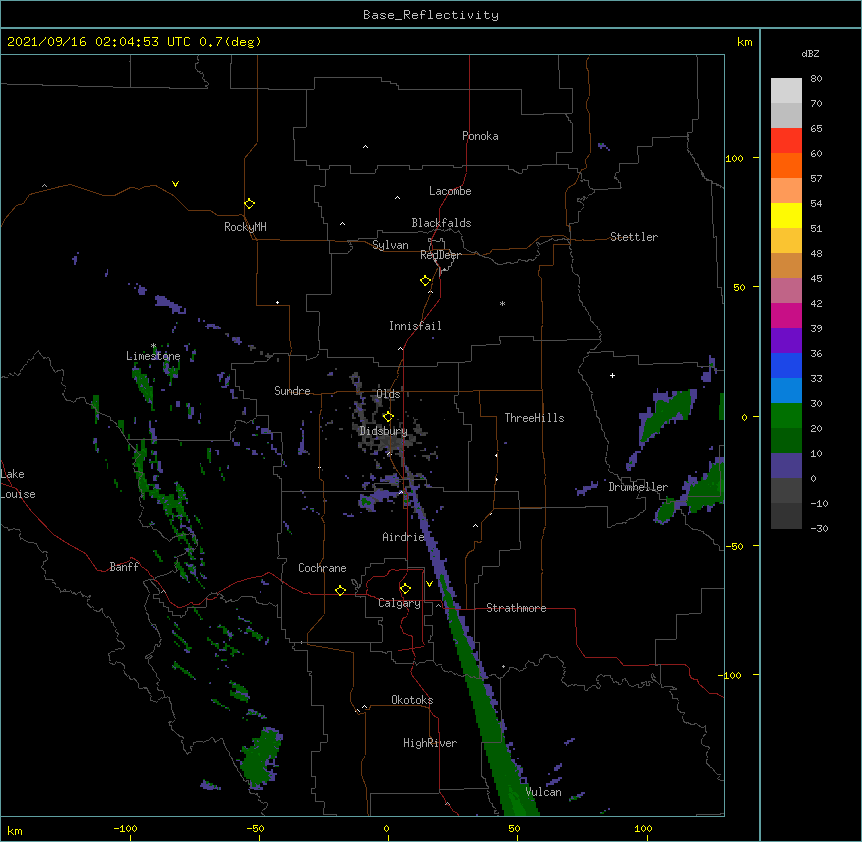
Task: Select the Calgary label
Action: [399, 603]
